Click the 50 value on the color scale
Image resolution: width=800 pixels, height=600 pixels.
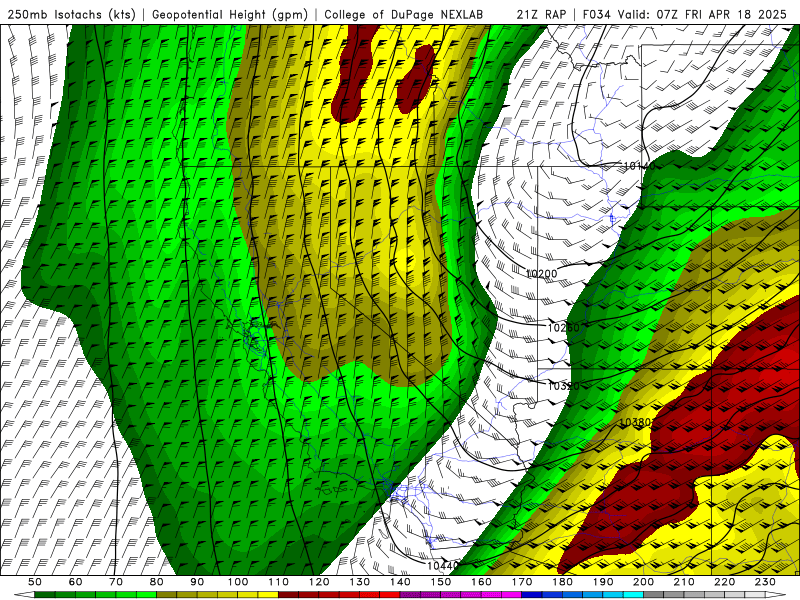pyautogui.click(x=35, y=582)
